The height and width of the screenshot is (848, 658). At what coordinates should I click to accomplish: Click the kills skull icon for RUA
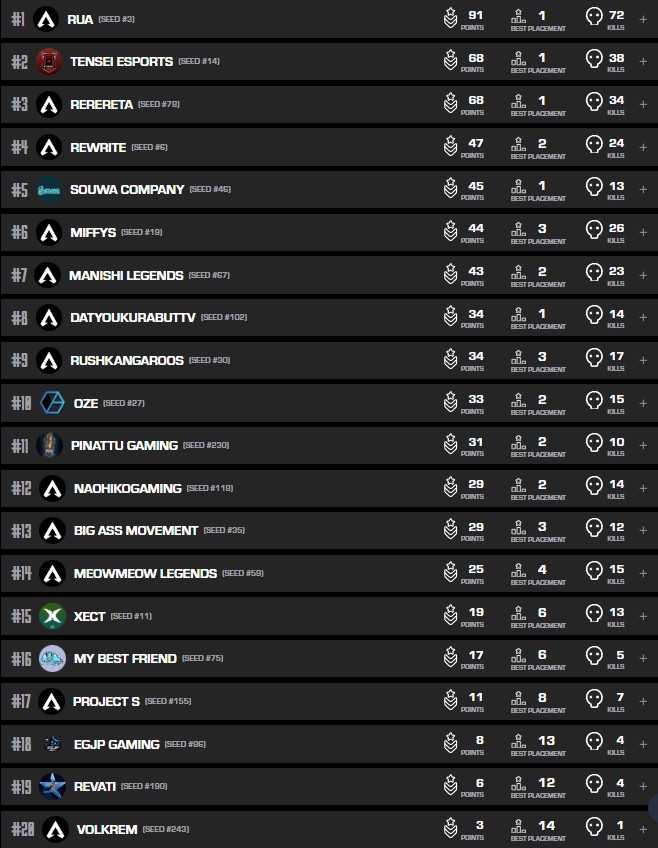(x=594, y=19)
